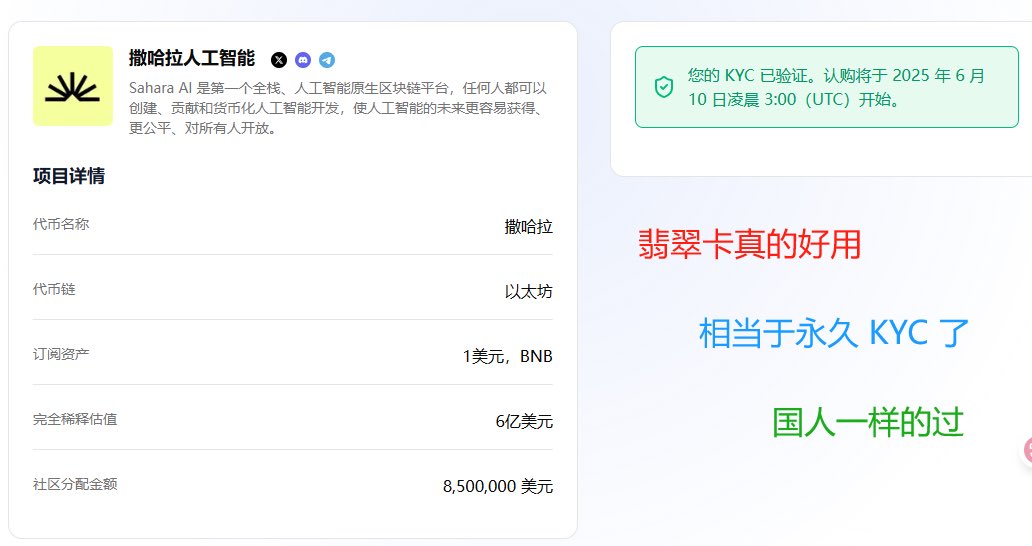Click the pink floating icon at right edge

(x=1027, y=451)
